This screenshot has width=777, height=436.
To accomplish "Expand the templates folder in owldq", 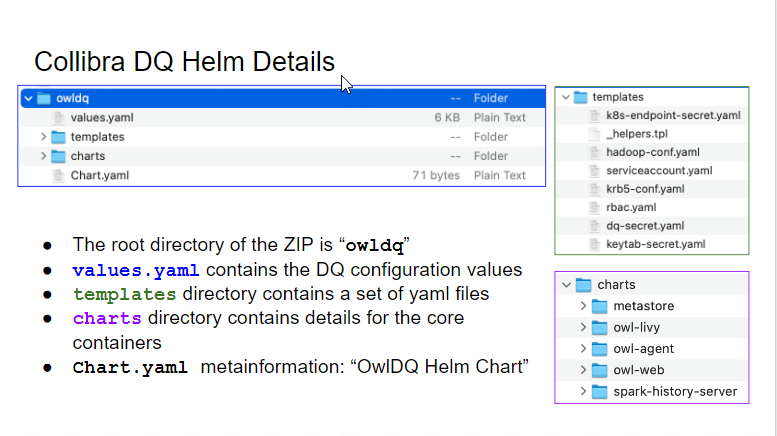I will point(43,137).
